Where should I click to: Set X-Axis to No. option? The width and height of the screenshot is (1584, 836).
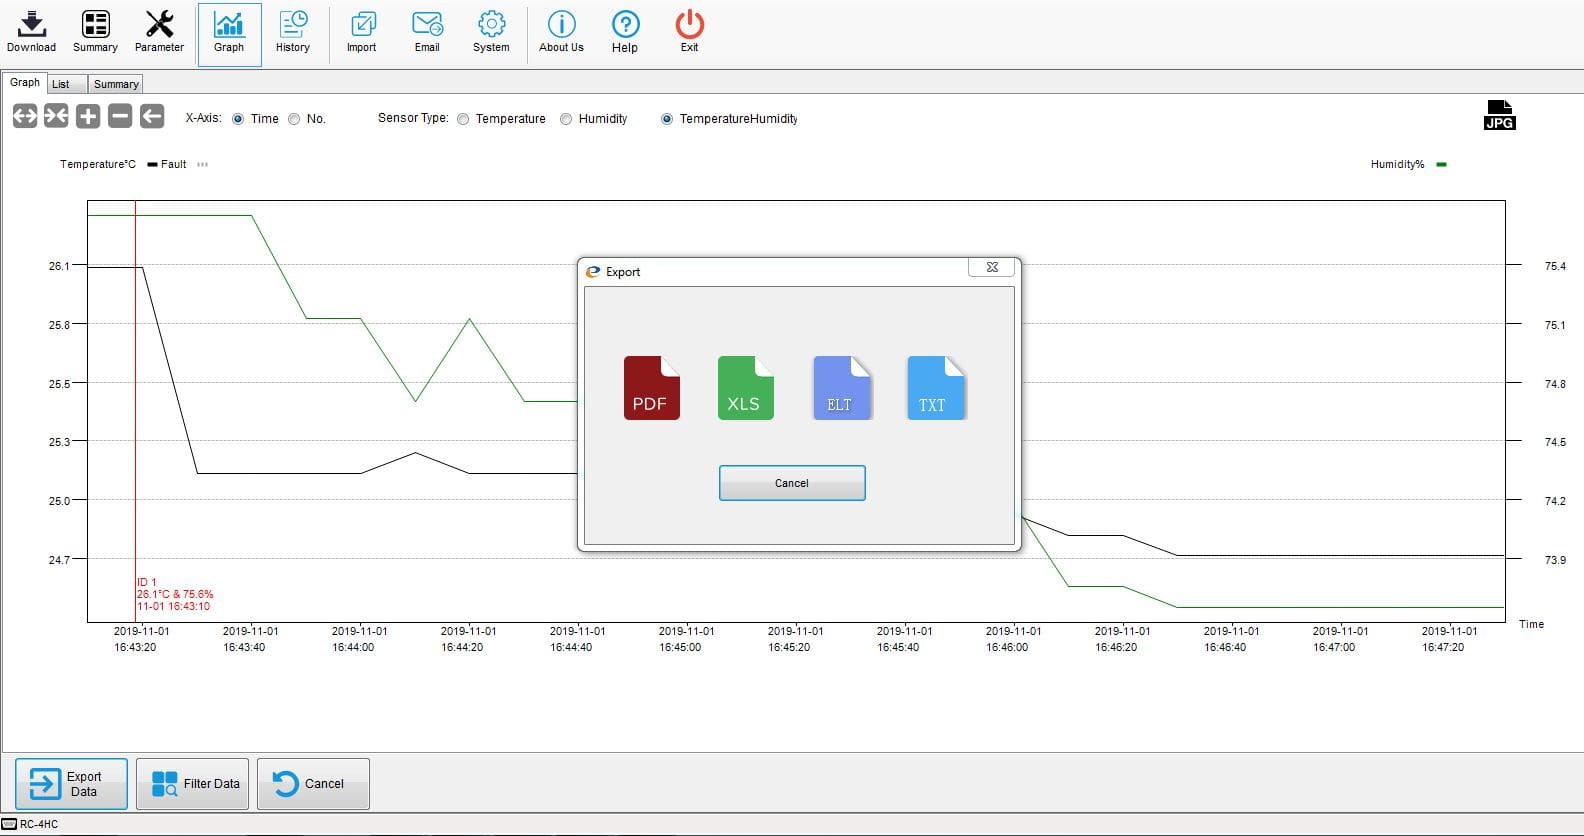point(294,119)
